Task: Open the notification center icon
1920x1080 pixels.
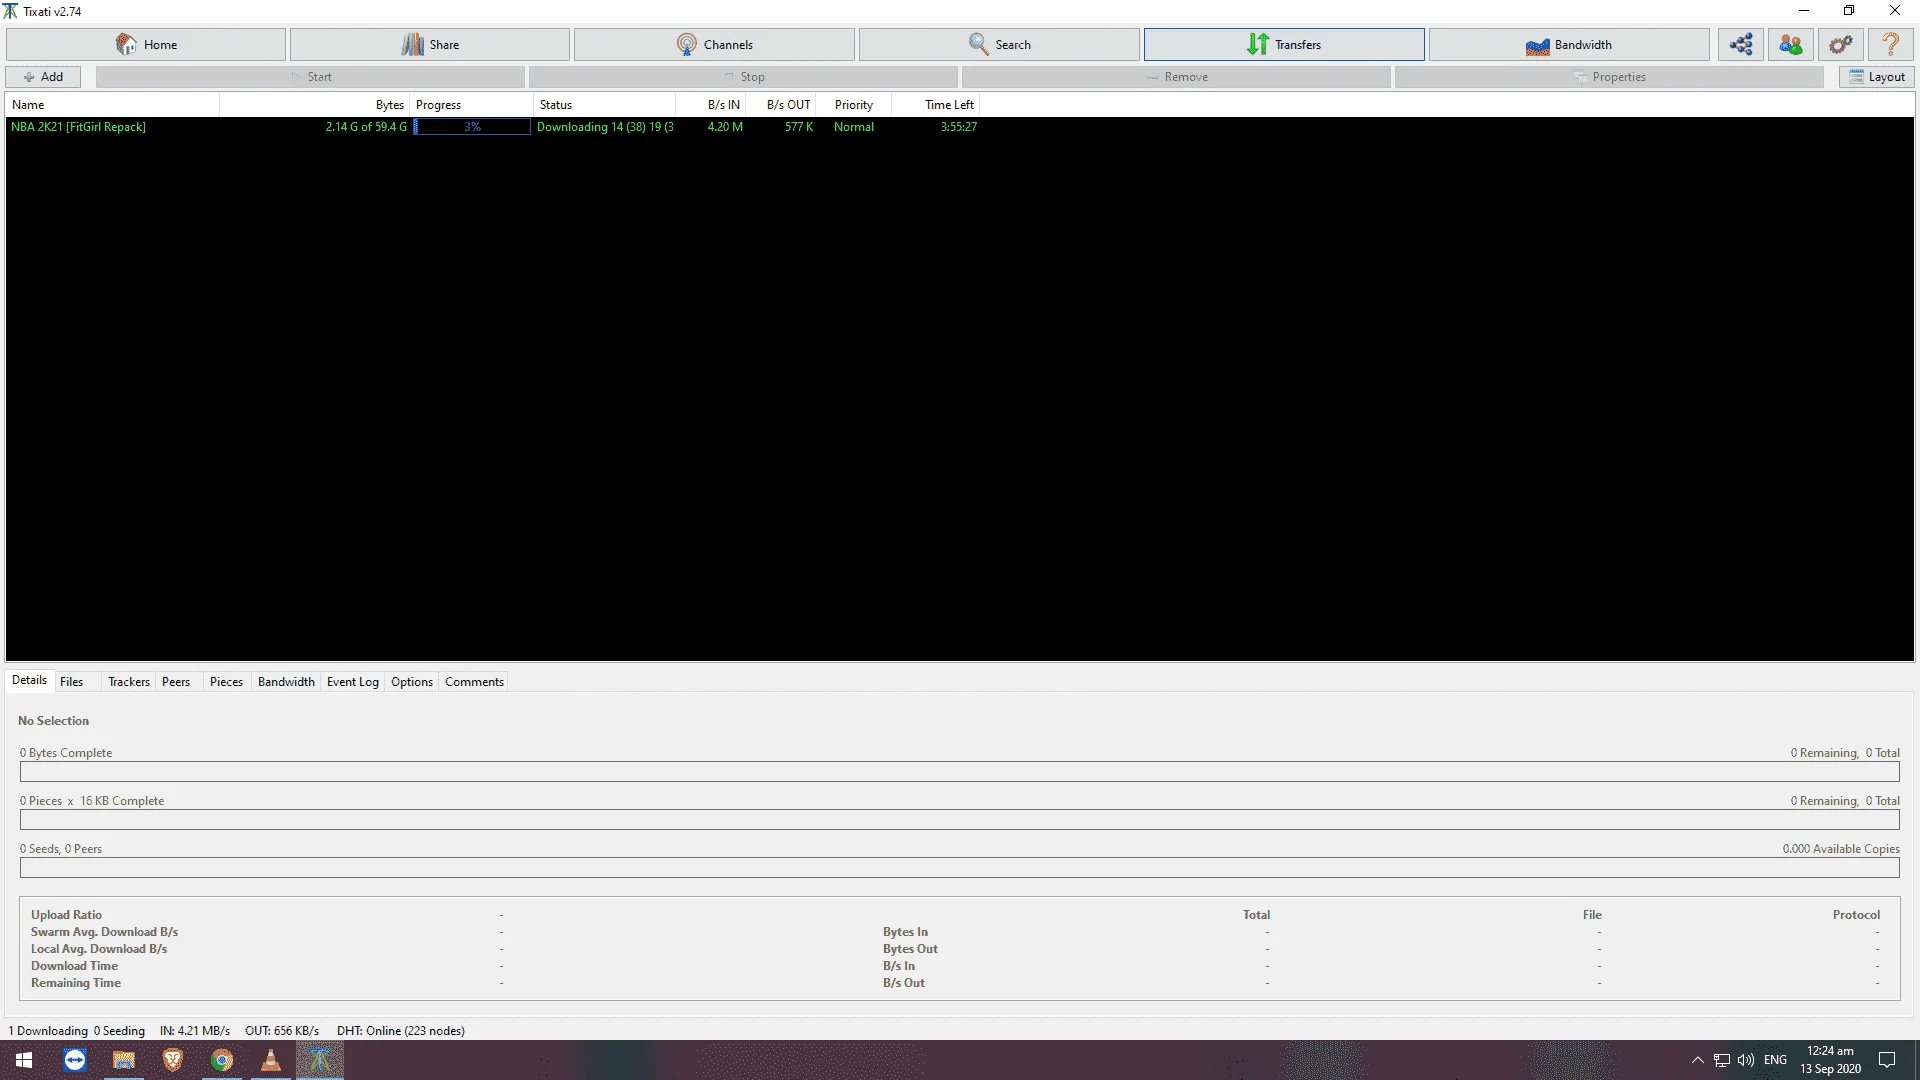Action: tap(1887, 1060)
